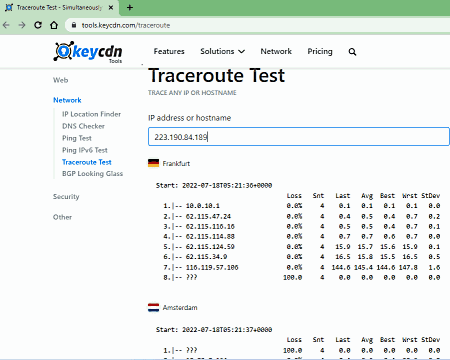Expand the Solutions dropdown menu

pyautogui.click(x=222, y=51)
